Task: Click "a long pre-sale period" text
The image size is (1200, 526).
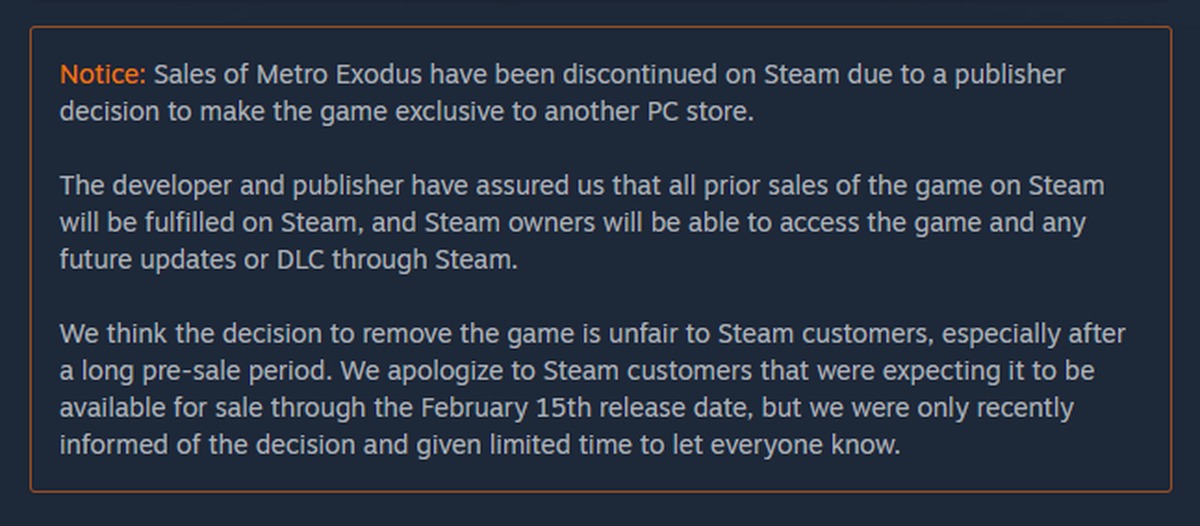Action: (x=193, y=371)
